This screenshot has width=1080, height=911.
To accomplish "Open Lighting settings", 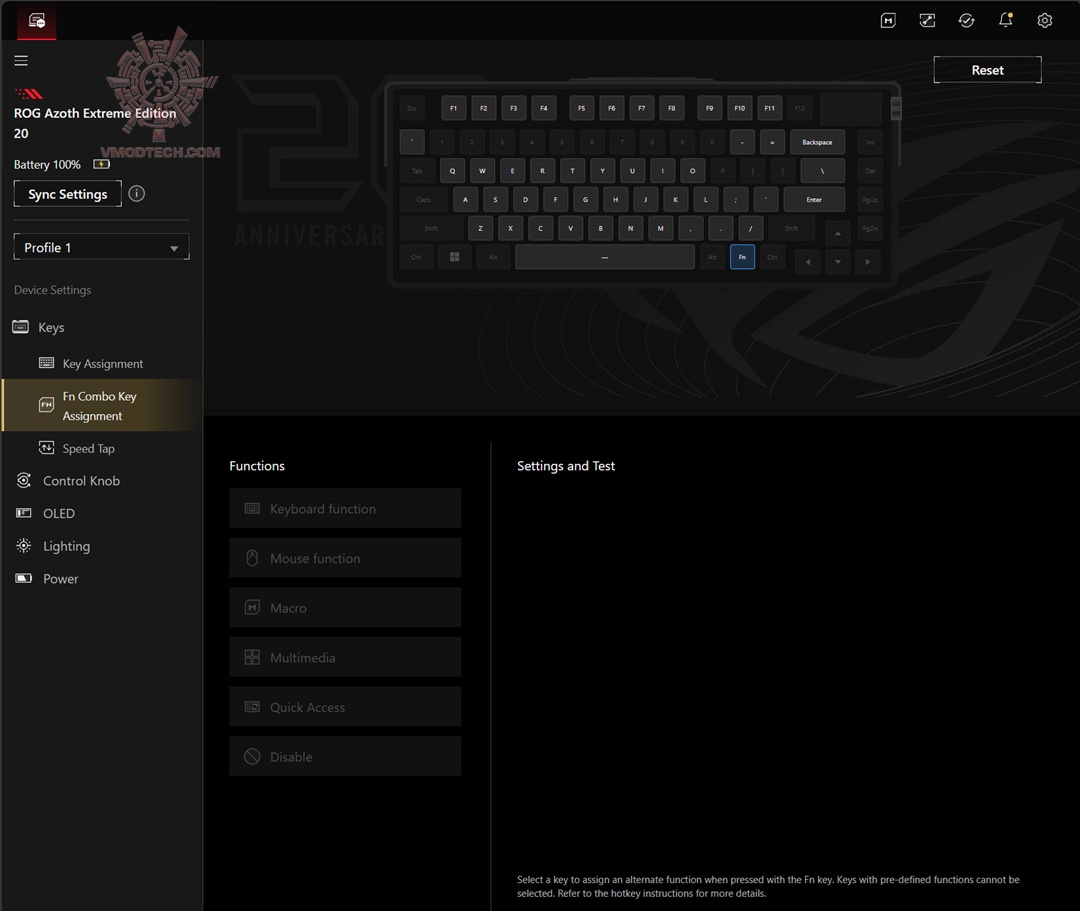I will pos(66,546).
